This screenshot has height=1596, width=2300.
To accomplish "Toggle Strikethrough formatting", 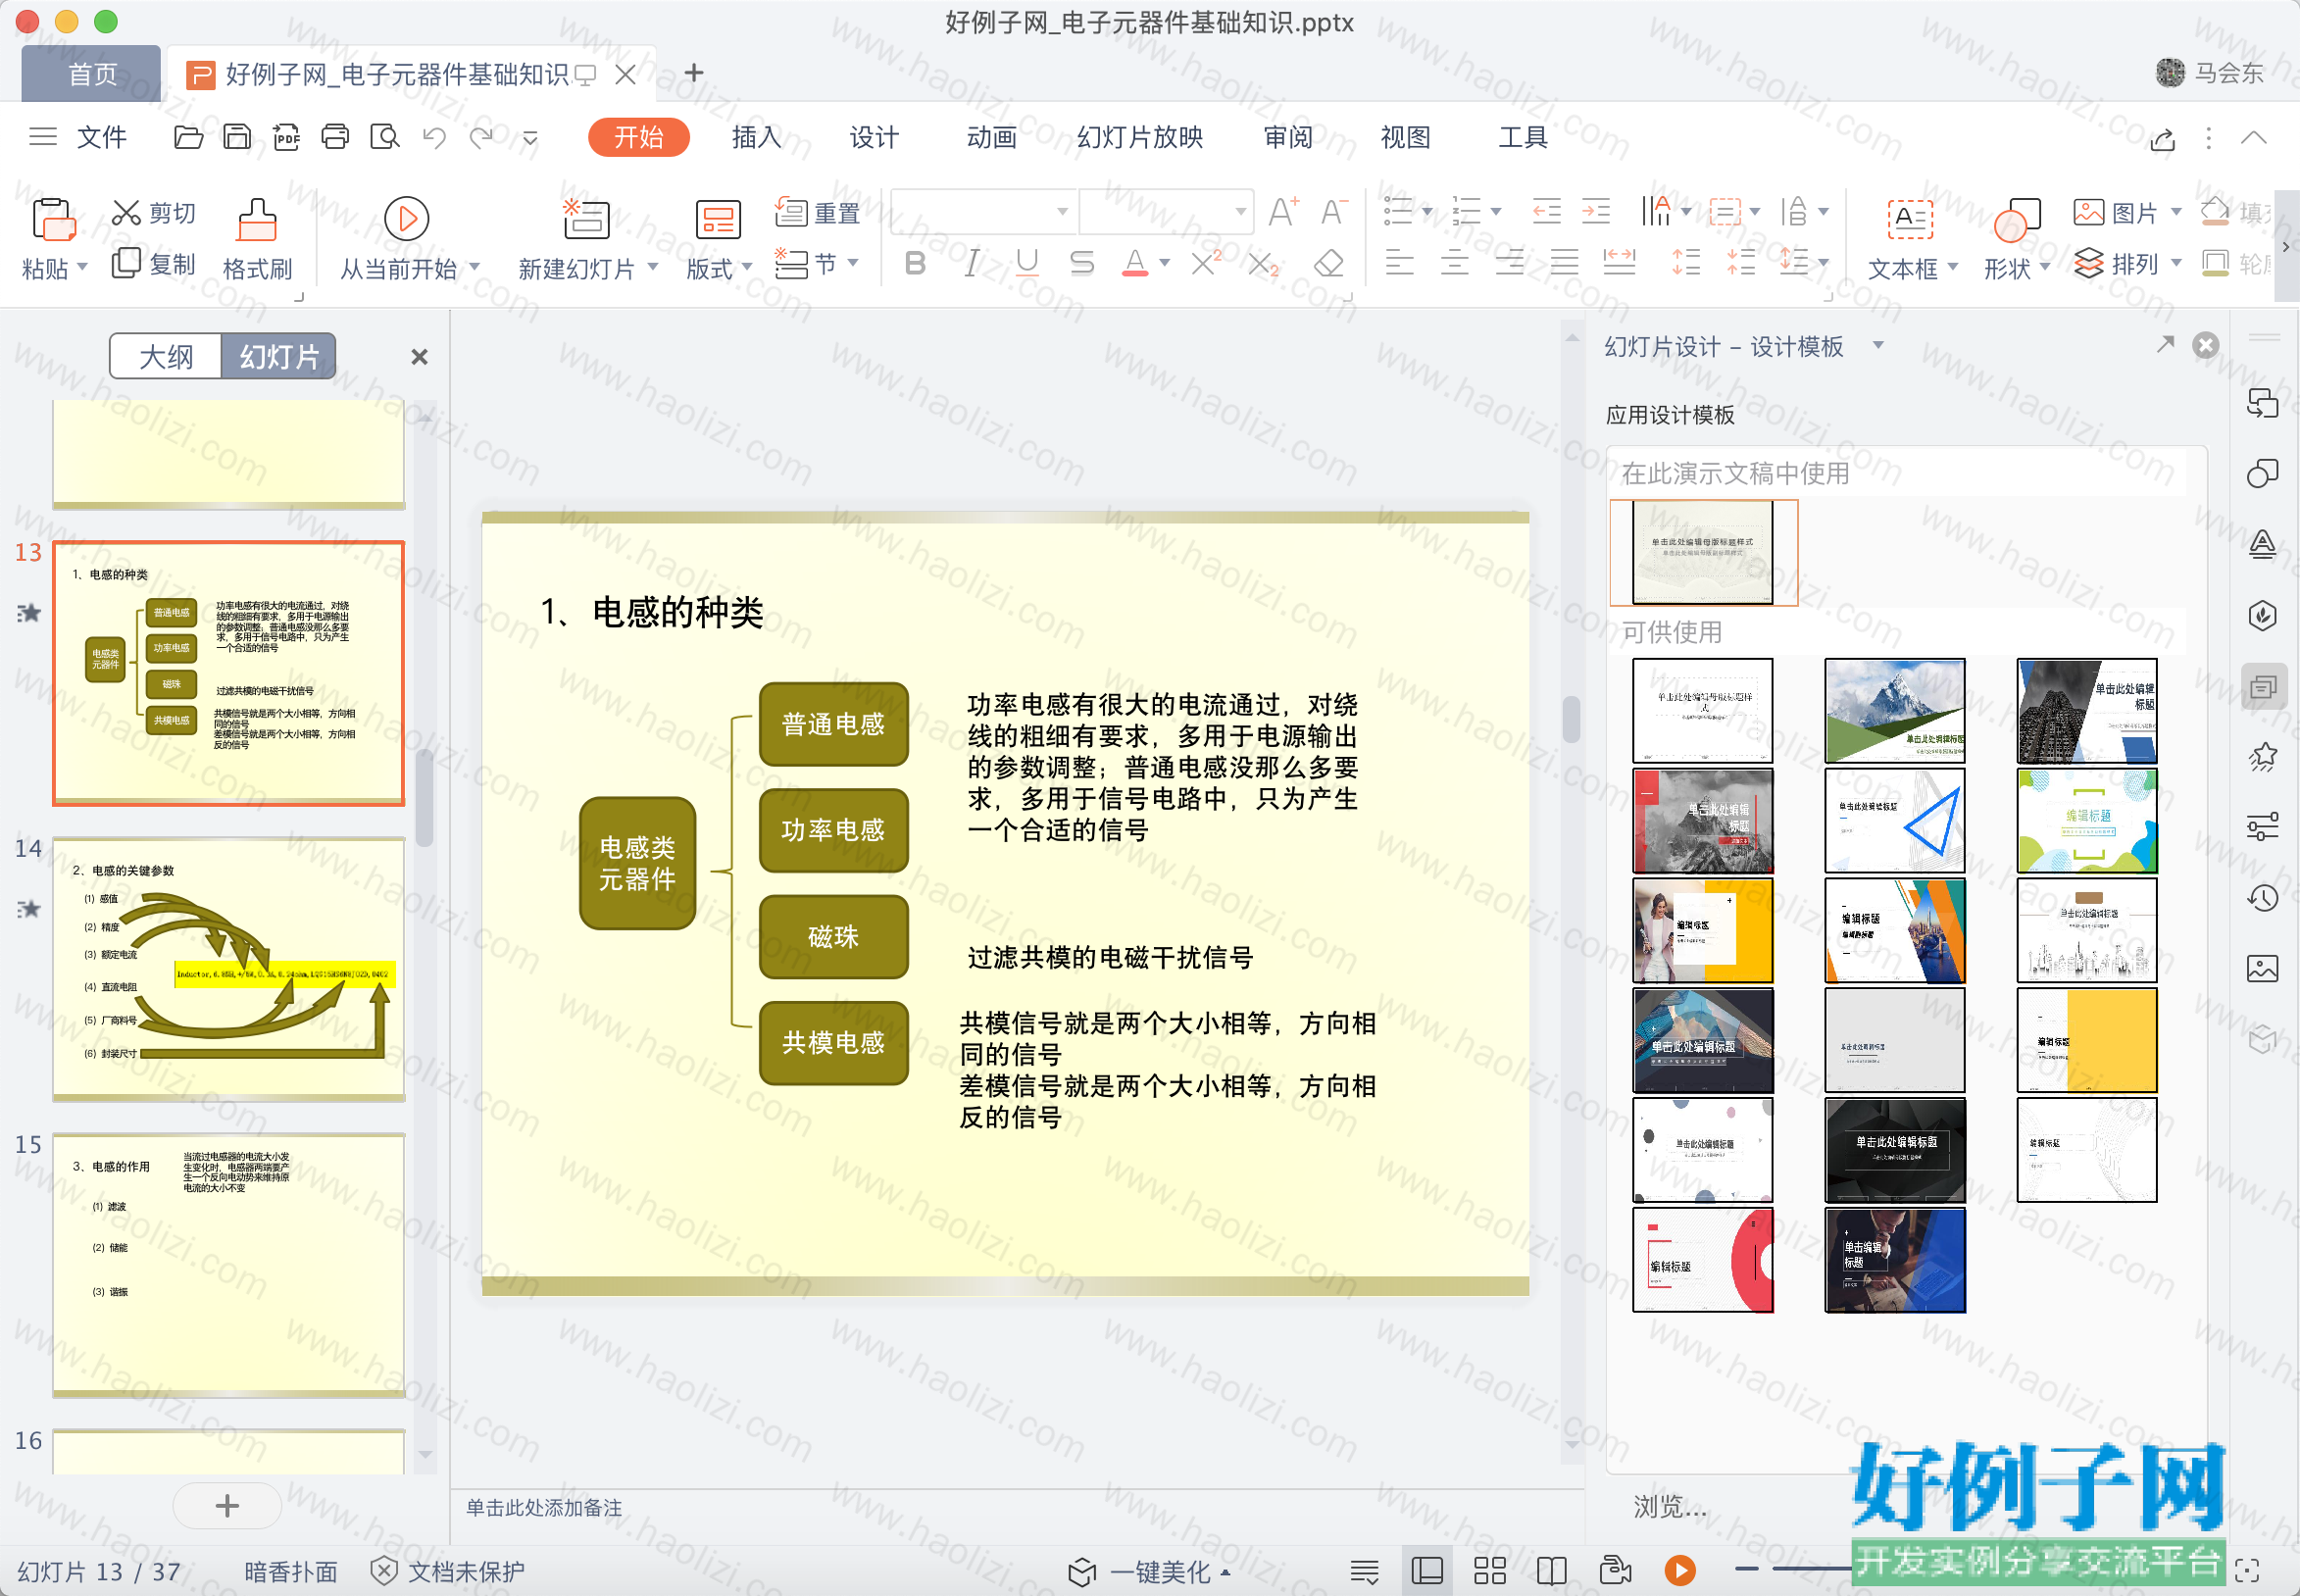I will [x=1081, y=264].
